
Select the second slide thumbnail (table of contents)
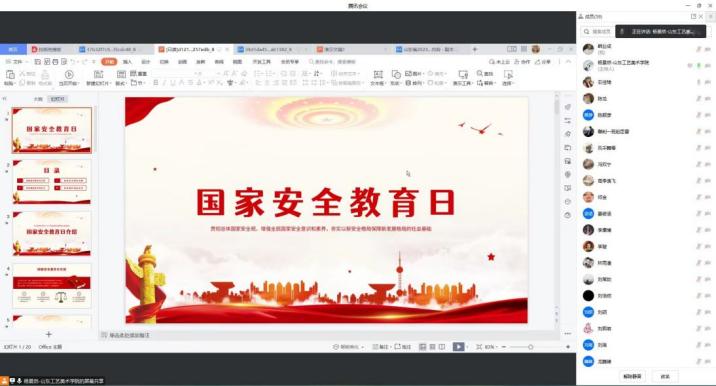coord(52,181)
